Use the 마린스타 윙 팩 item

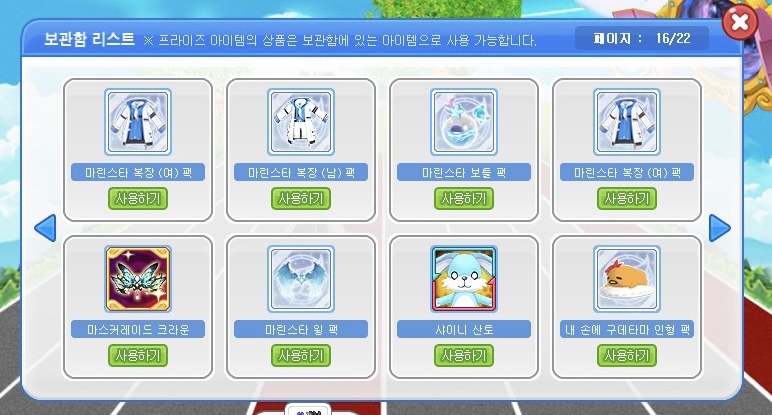pos(301,355)
